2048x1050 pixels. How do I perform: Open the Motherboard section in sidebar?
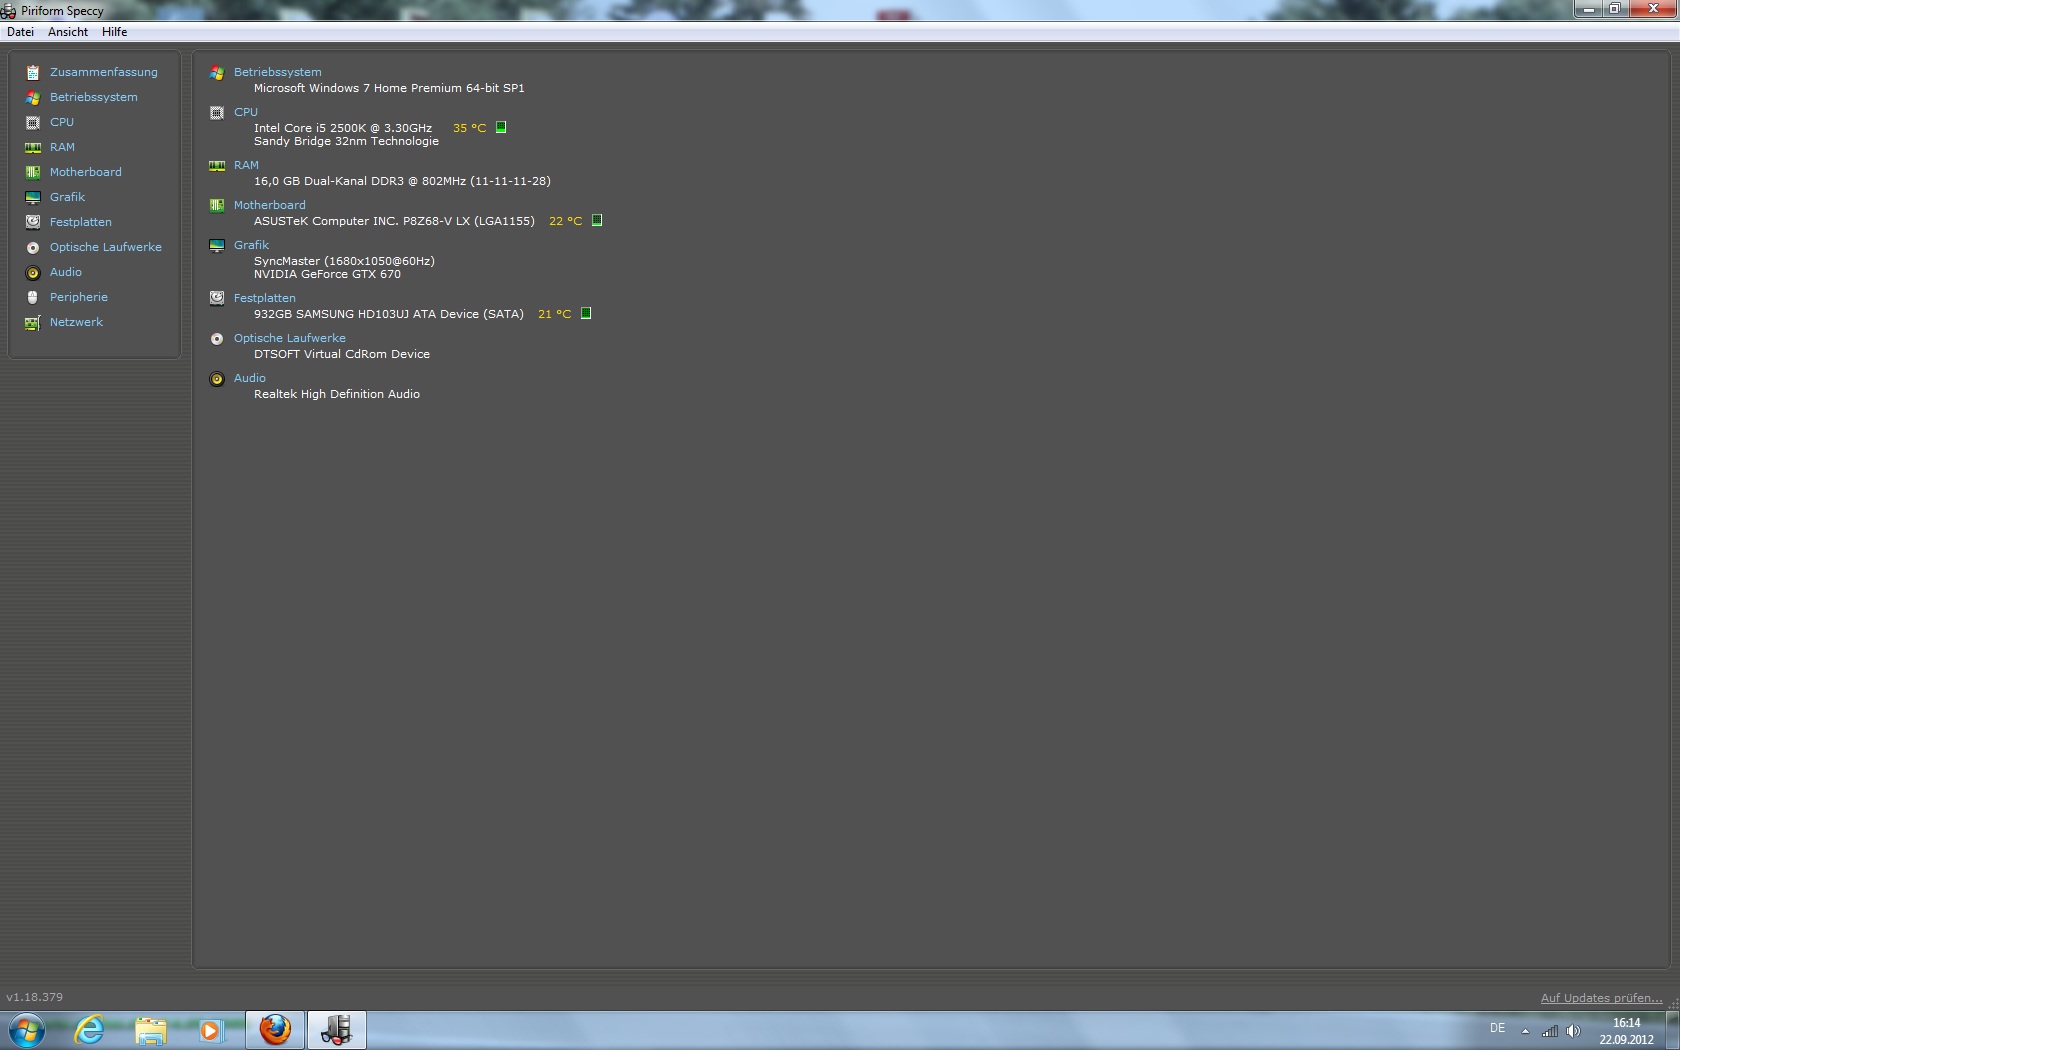click(x=86, y=172)
